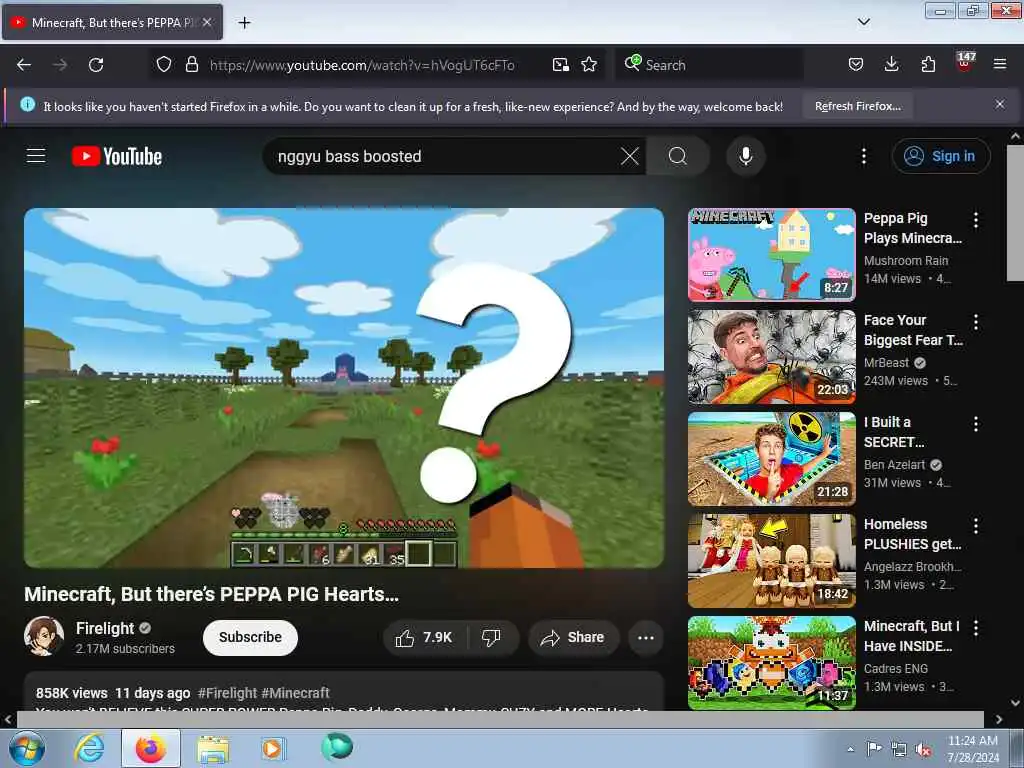Open the tracking protection shield icon

pos(164,65)
